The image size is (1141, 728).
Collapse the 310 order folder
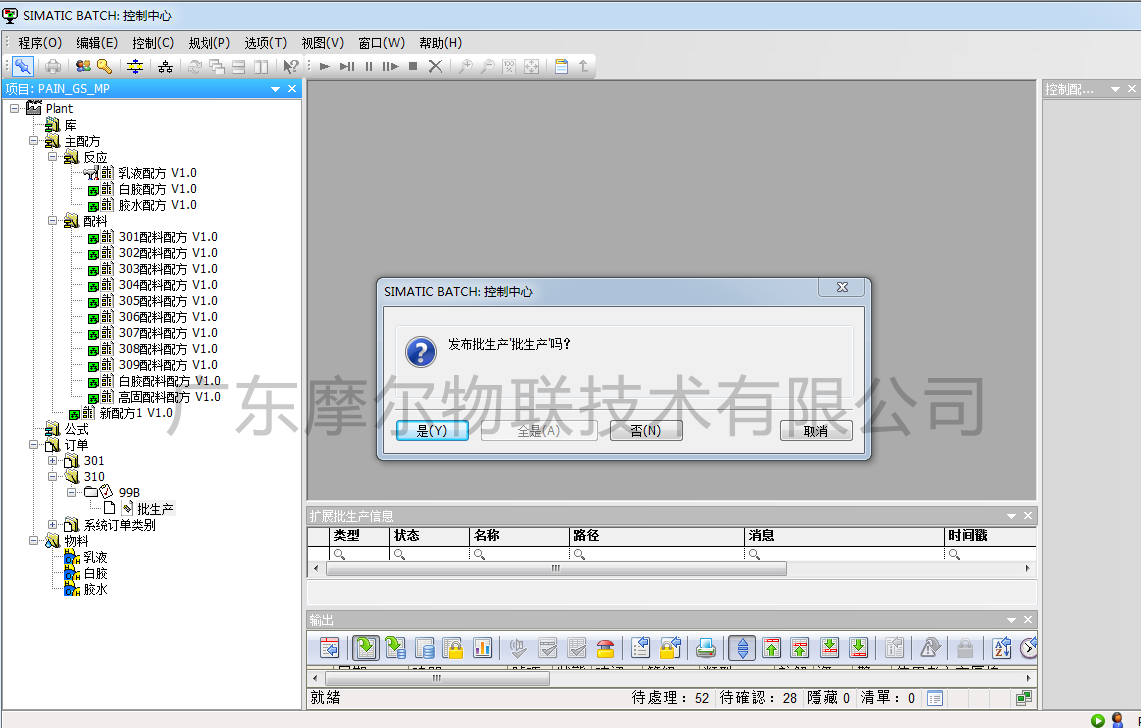[52, 476]
